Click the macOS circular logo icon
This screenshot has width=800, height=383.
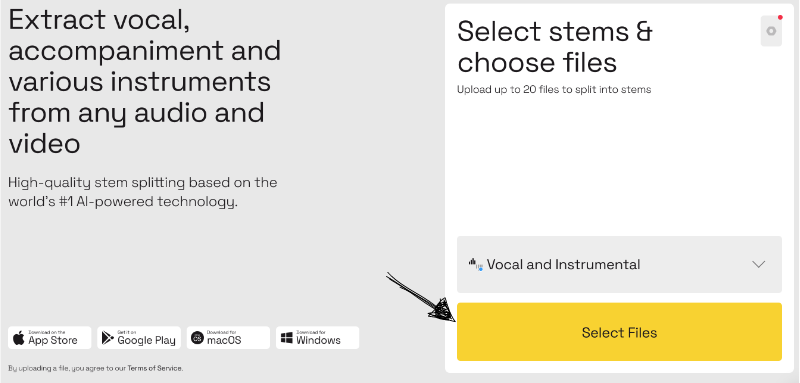pyautogui.click(x=197, y=338)
